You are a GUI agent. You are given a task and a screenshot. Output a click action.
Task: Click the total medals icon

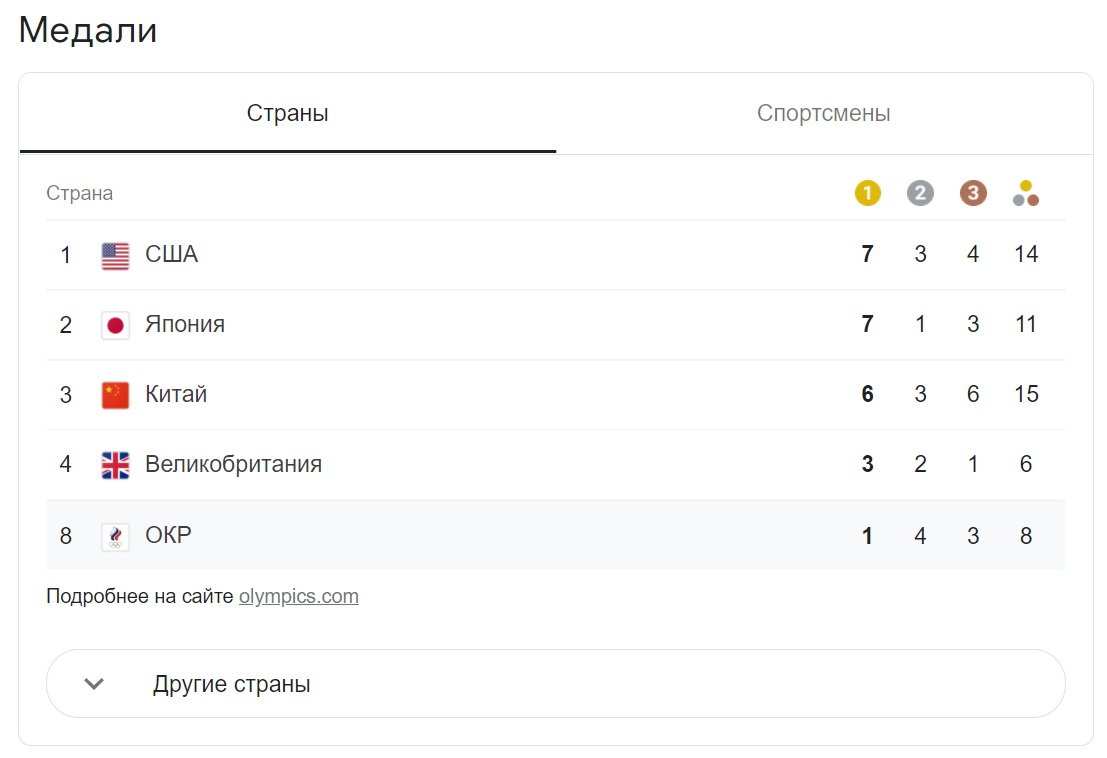[1026, 193]
